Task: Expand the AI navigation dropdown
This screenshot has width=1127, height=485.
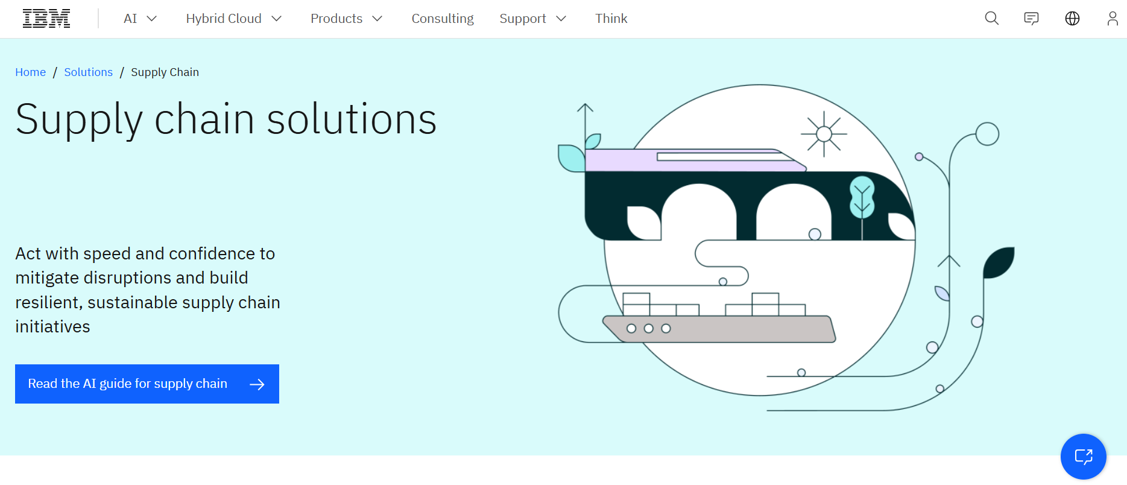Action: 140,18
